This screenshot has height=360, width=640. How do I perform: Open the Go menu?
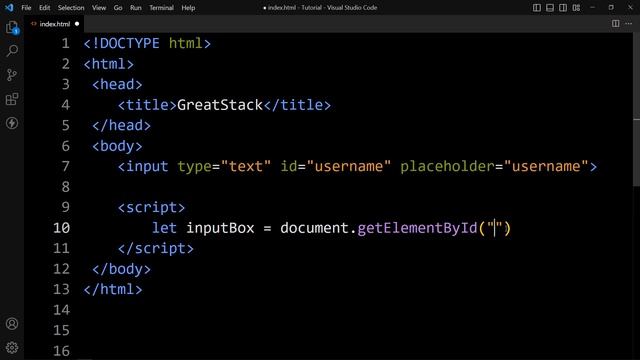(118, 8)
